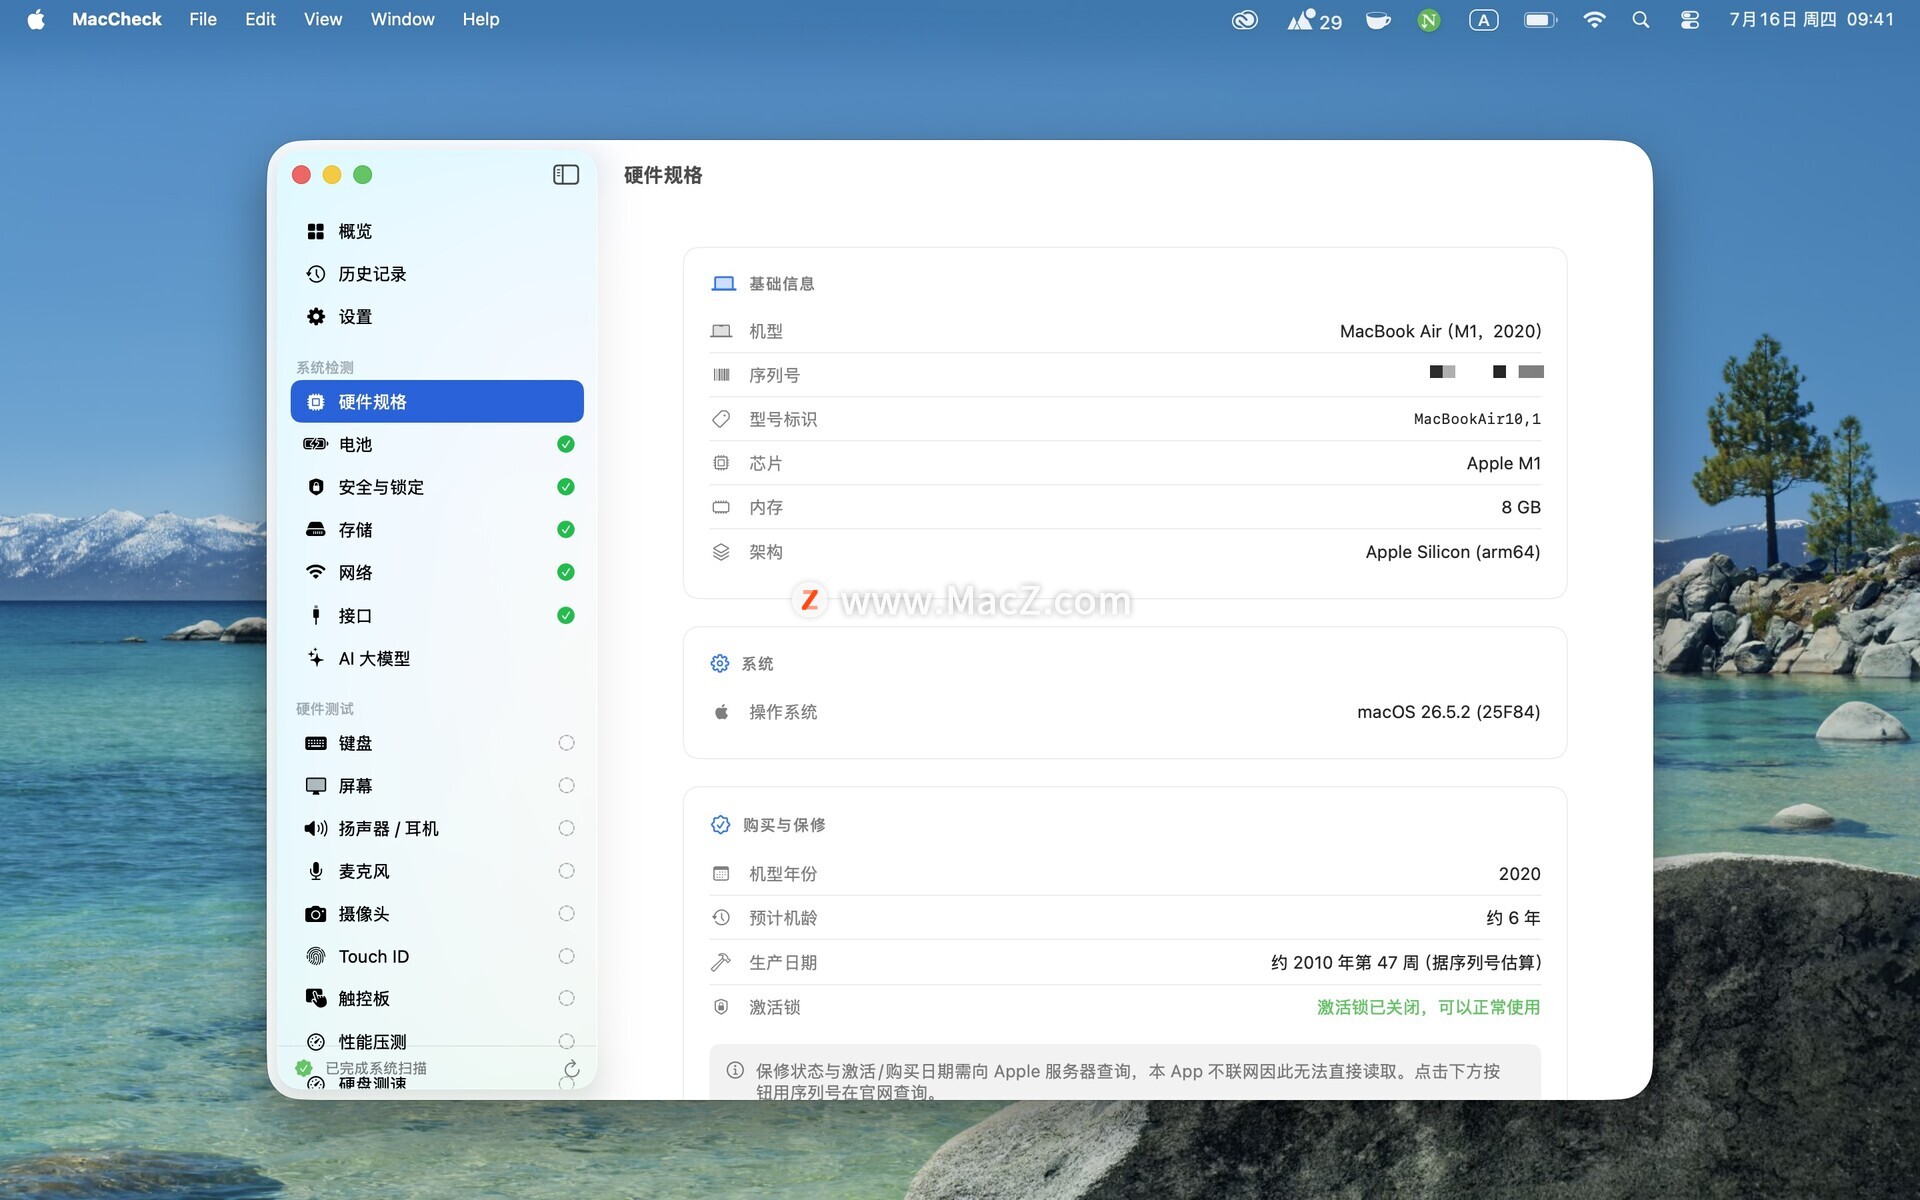
Task: Toggle the sidebar panel icon
Action: tap(566, 175)
